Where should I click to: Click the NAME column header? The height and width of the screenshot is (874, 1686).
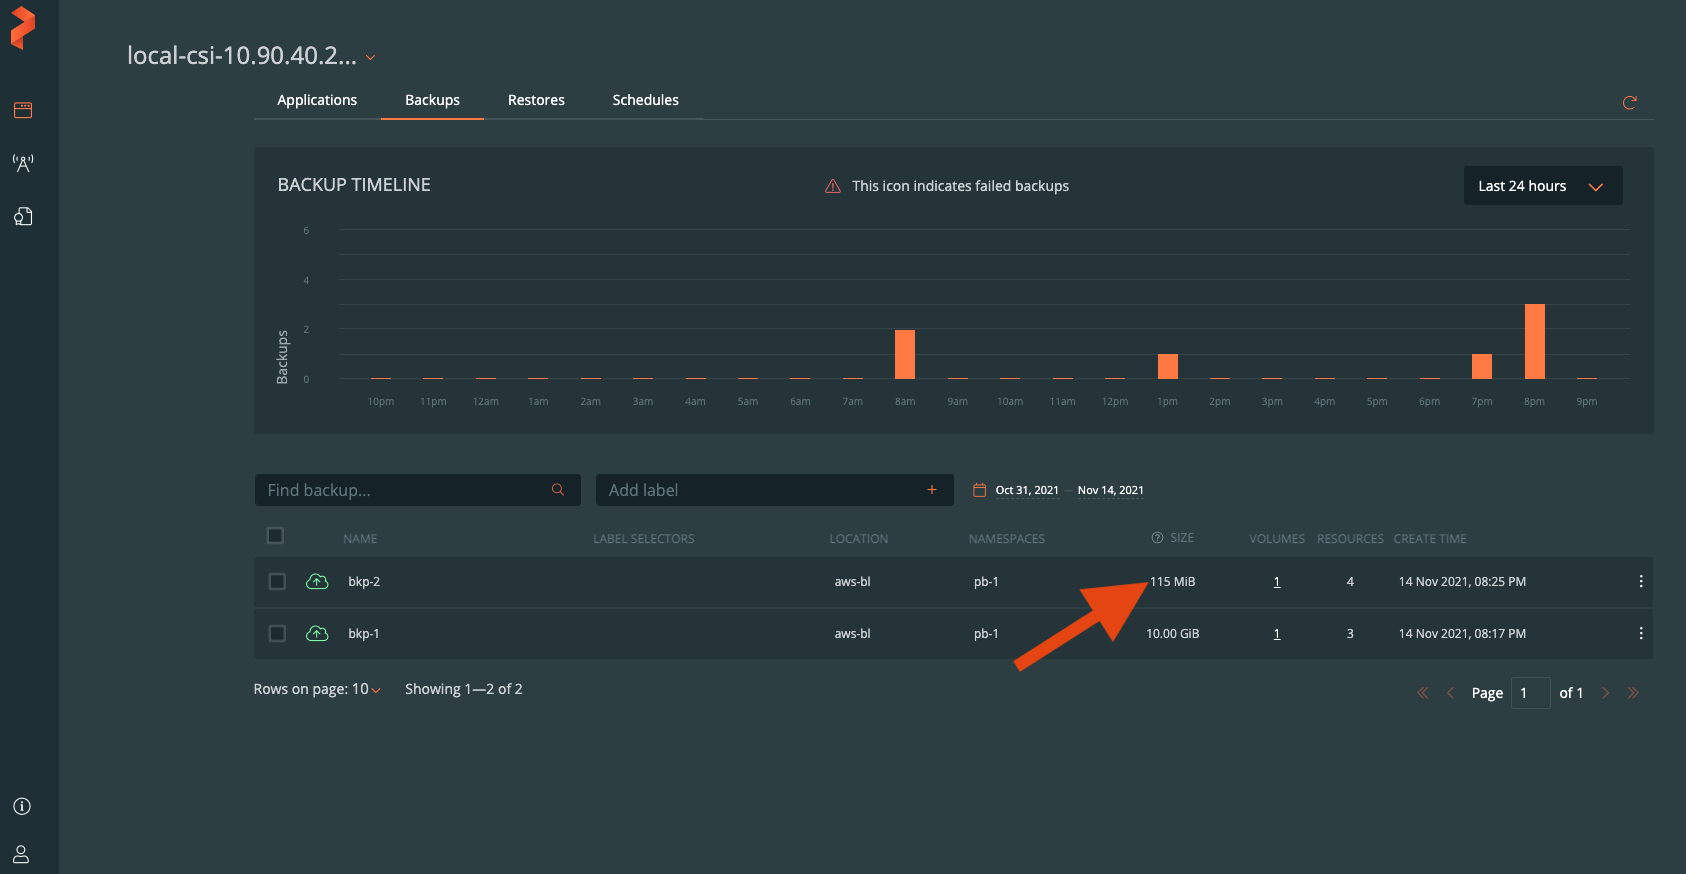[360, 539]
